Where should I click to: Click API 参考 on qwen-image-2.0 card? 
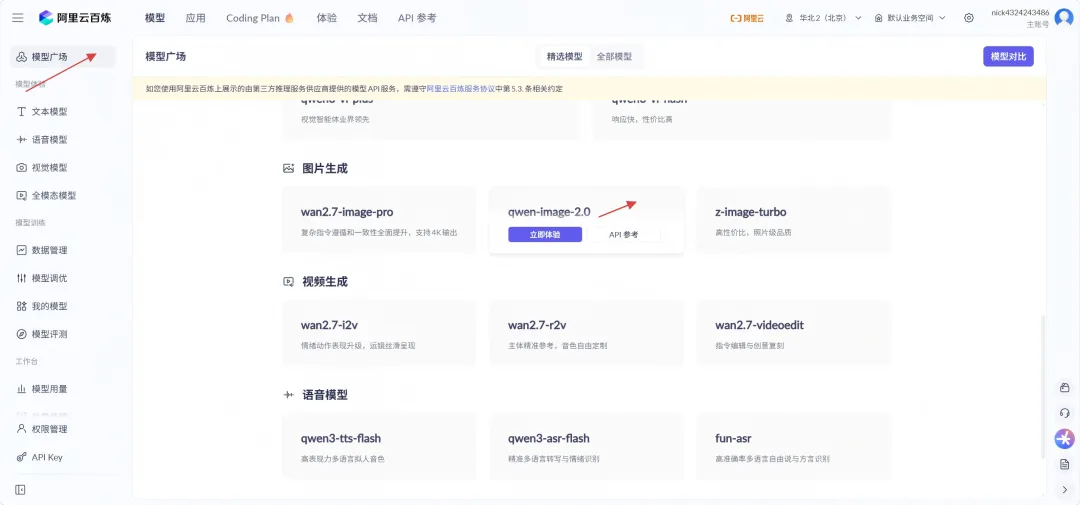click(x=623, y=235)
